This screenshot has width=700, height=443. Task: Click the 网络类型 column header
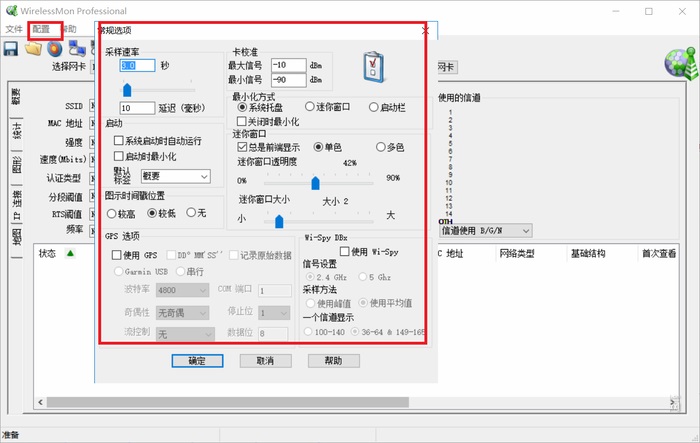pos(517,254)
